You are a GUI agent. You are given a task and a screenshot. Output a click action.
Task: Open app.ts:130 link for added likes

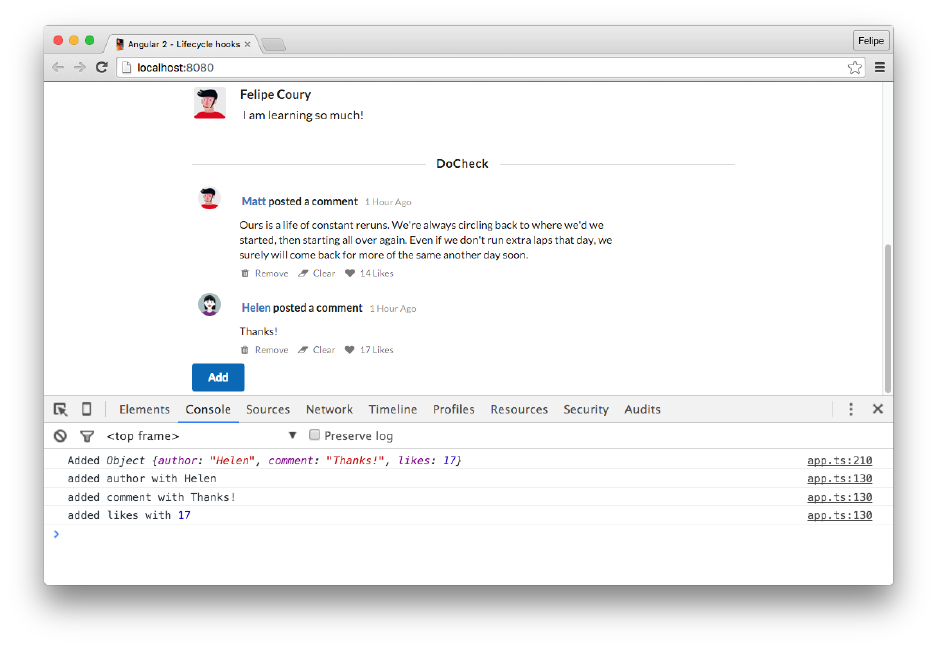(840, 515)
